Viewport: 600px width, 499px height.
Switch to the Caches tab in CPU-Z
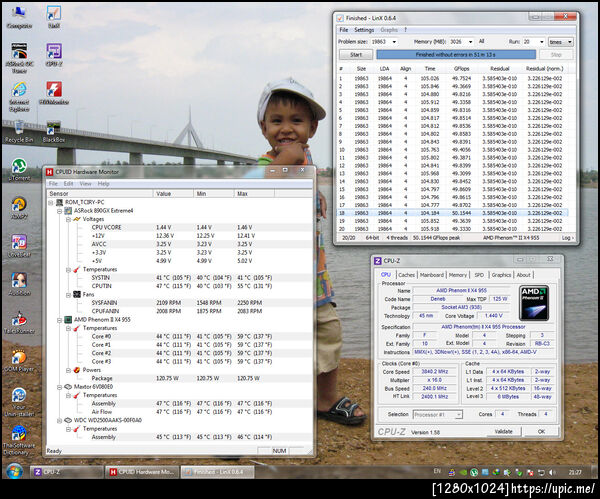[x=406, y=275]
